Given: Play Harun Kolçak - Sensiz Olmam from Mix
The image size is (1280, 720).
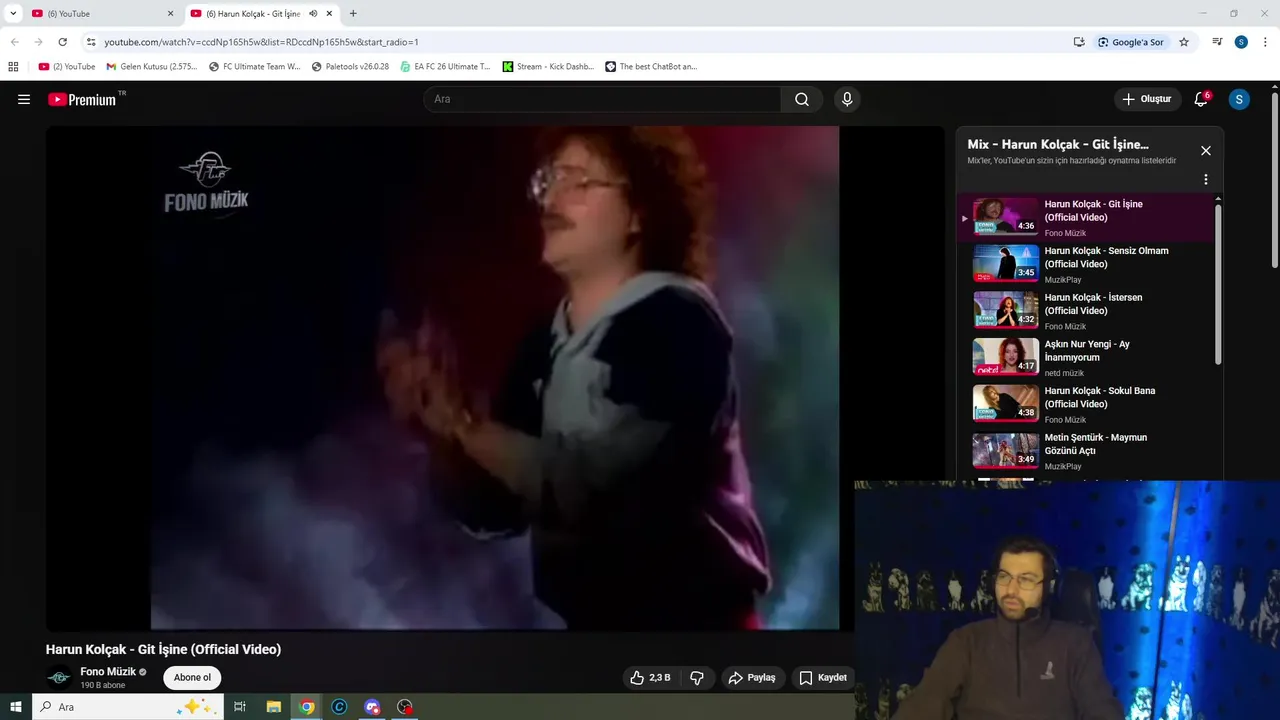Looking at the screenshot, I should 1085,264.
